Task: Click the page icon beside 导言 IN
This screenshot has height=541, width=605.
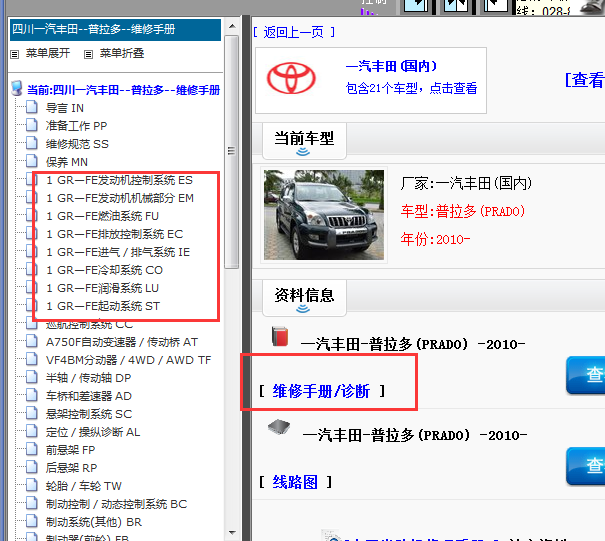Action: 32,107
